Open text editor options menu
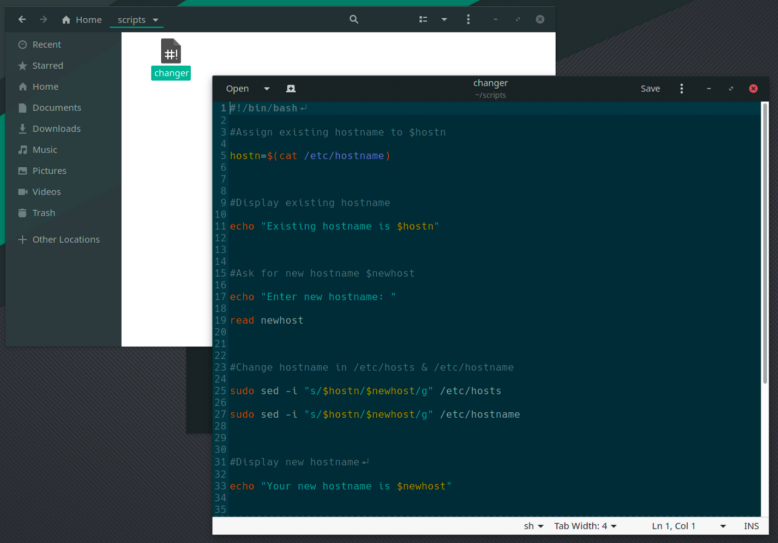The height and width of the screenshot is (543, 778). click(681, 88)
